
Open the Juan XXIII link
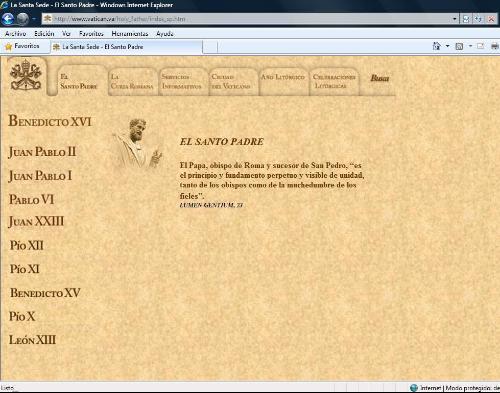(x=36, y=222)
